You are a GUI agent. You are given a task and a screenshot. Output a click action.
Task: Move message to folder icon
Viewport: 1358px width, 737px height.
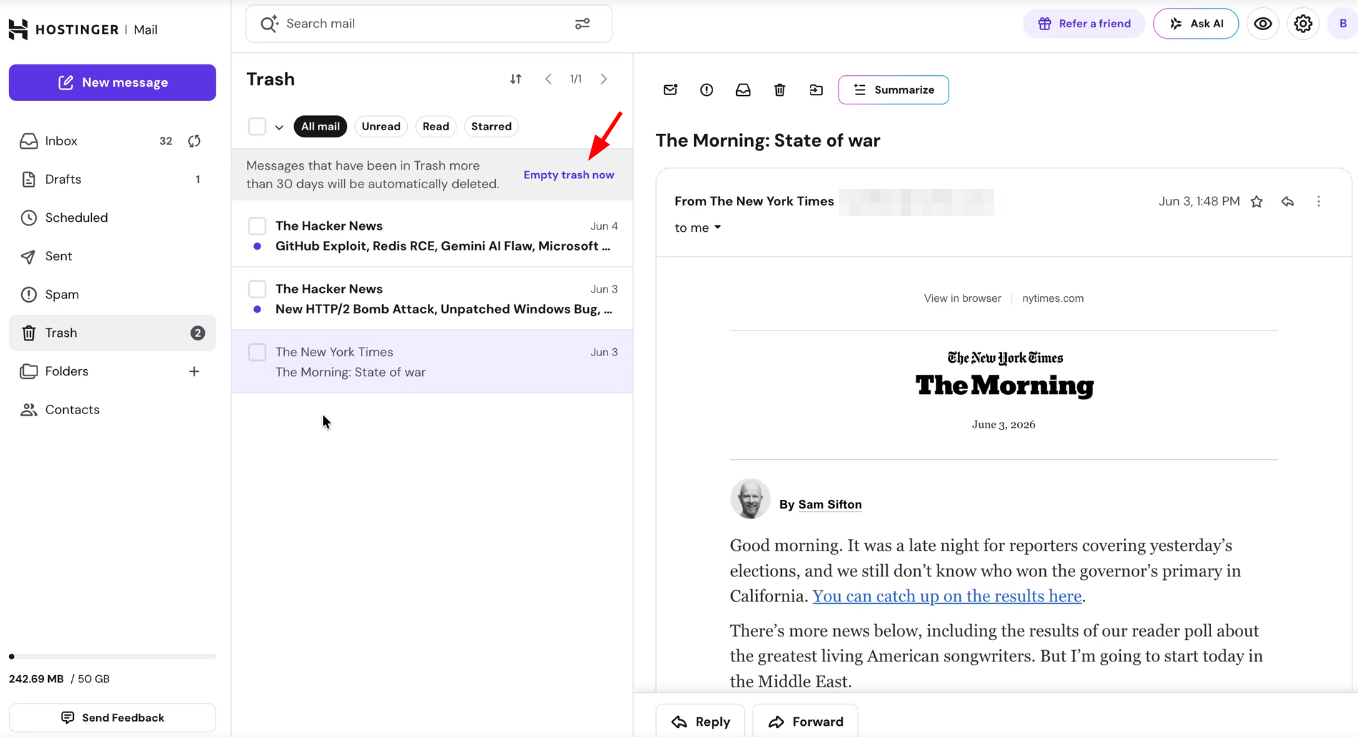pos(816,90)
